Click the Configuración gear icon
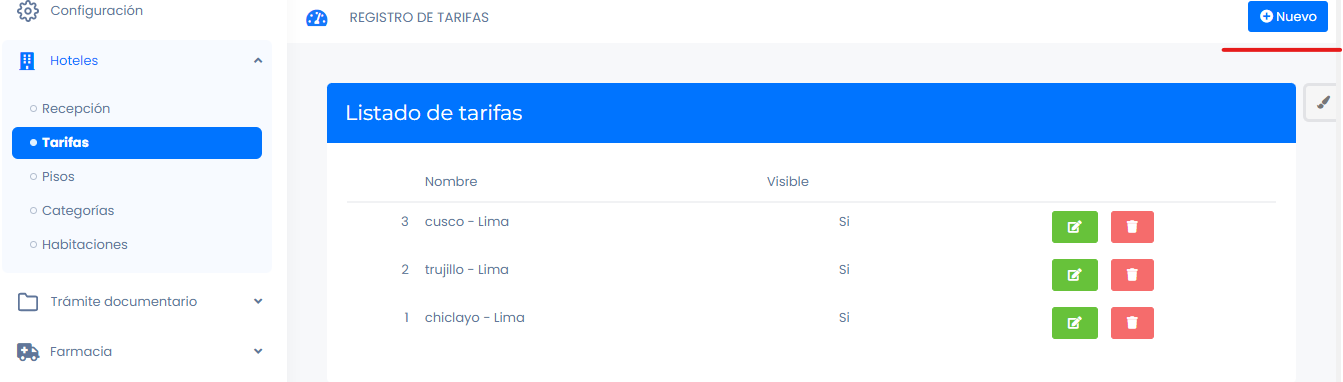The image size is (1343, 382). click(28, 11)
